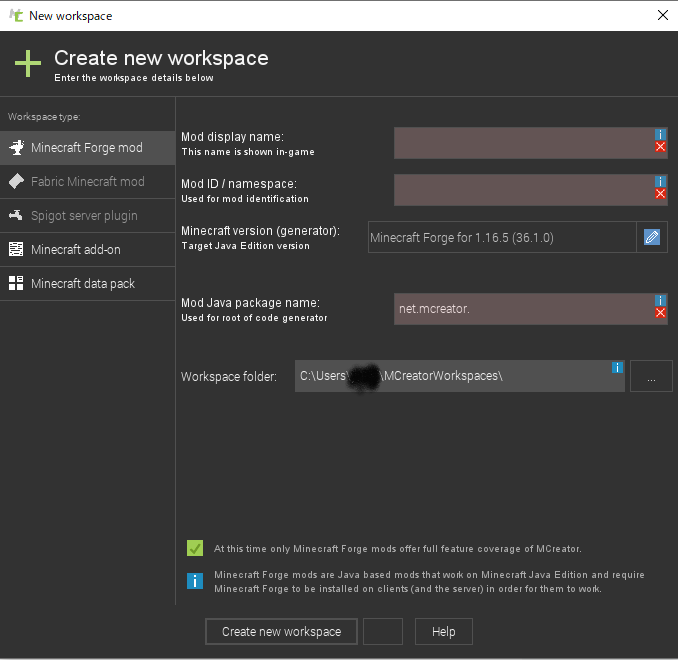The width and height of the screenshot is (678, 660).
Task: Click 'Used for mod identification' text
Action: click(245, 199)
